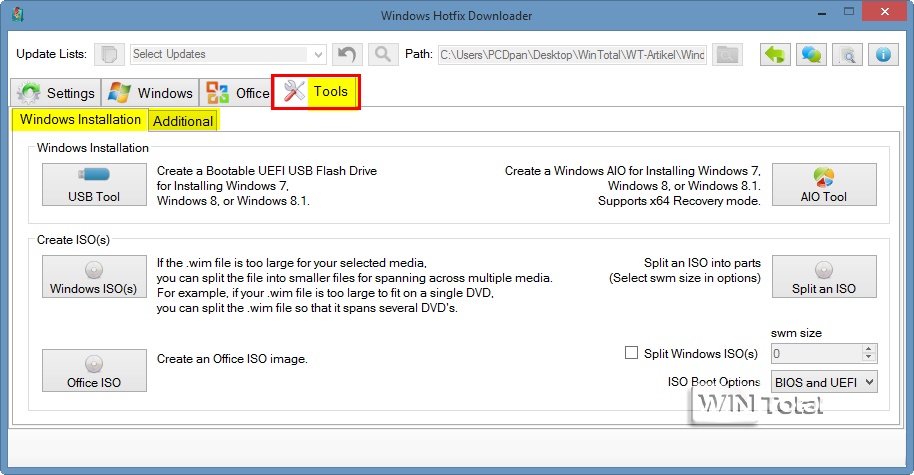Switch to the Office tab
The image size is (914, 475).
click(236, 93)
